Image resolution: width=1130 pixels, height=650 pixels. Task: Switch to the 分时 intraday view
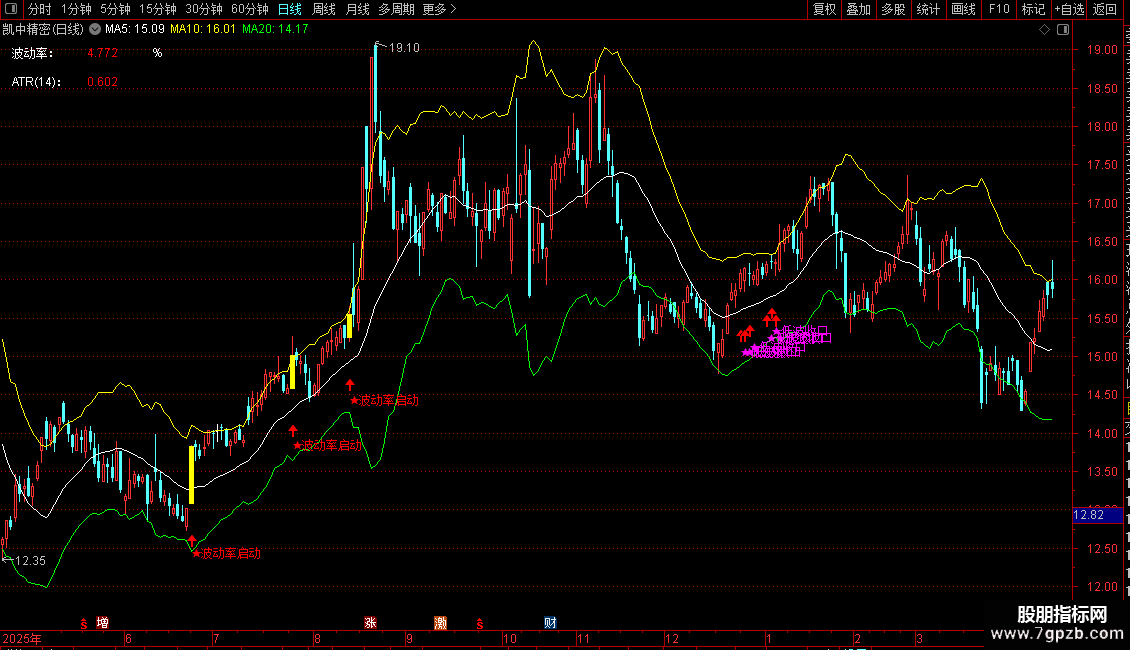tap(40, 9)
